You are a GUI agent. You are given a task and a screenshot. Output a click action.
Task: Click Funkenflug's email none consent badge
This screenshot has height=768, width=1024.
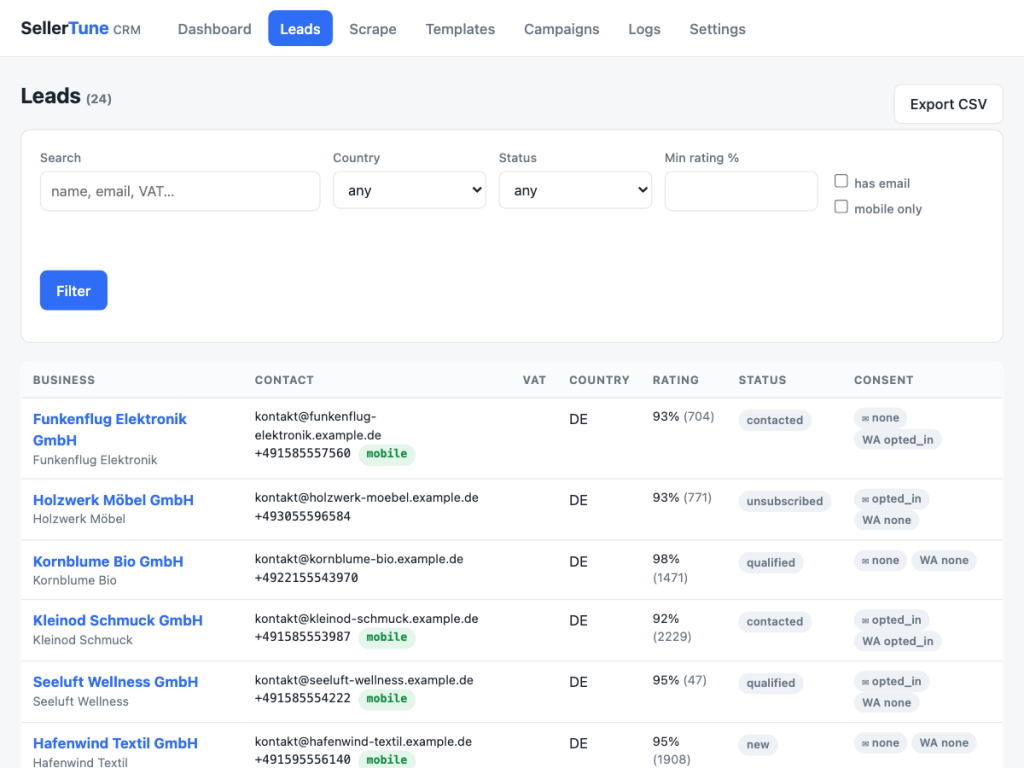tap(880, 417)
